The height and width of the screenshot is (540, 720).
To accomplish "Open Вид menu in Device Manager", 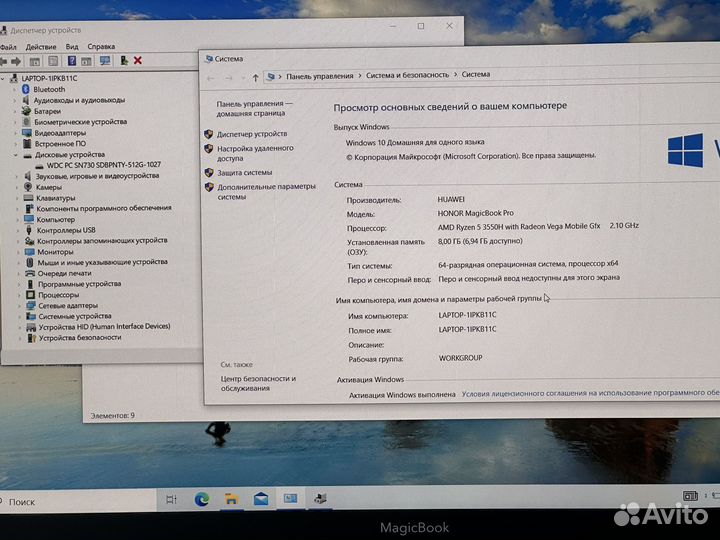I will pos(72,46).
